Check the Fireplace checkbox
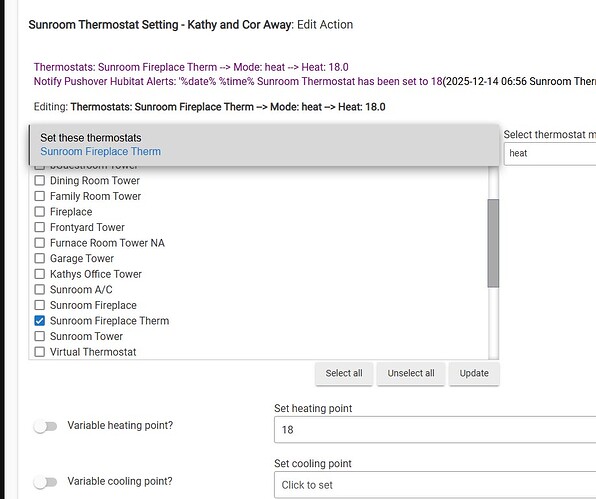Viewport: 596px width, 499px height. click(x=40, y=212)
